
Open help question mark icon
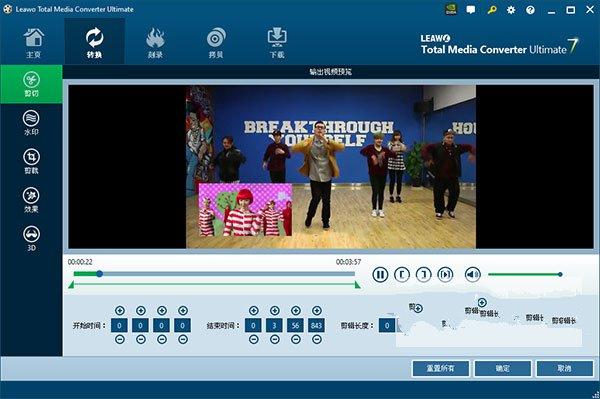pos(530,10)
